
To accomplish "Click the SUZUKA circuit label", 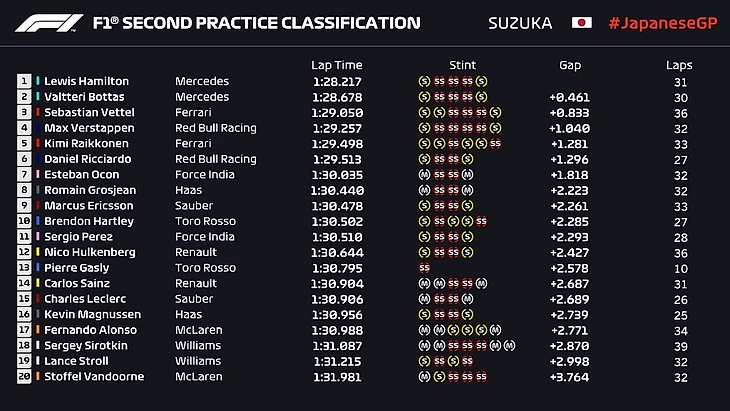I will pyautogui.click(x=520, y=22).
